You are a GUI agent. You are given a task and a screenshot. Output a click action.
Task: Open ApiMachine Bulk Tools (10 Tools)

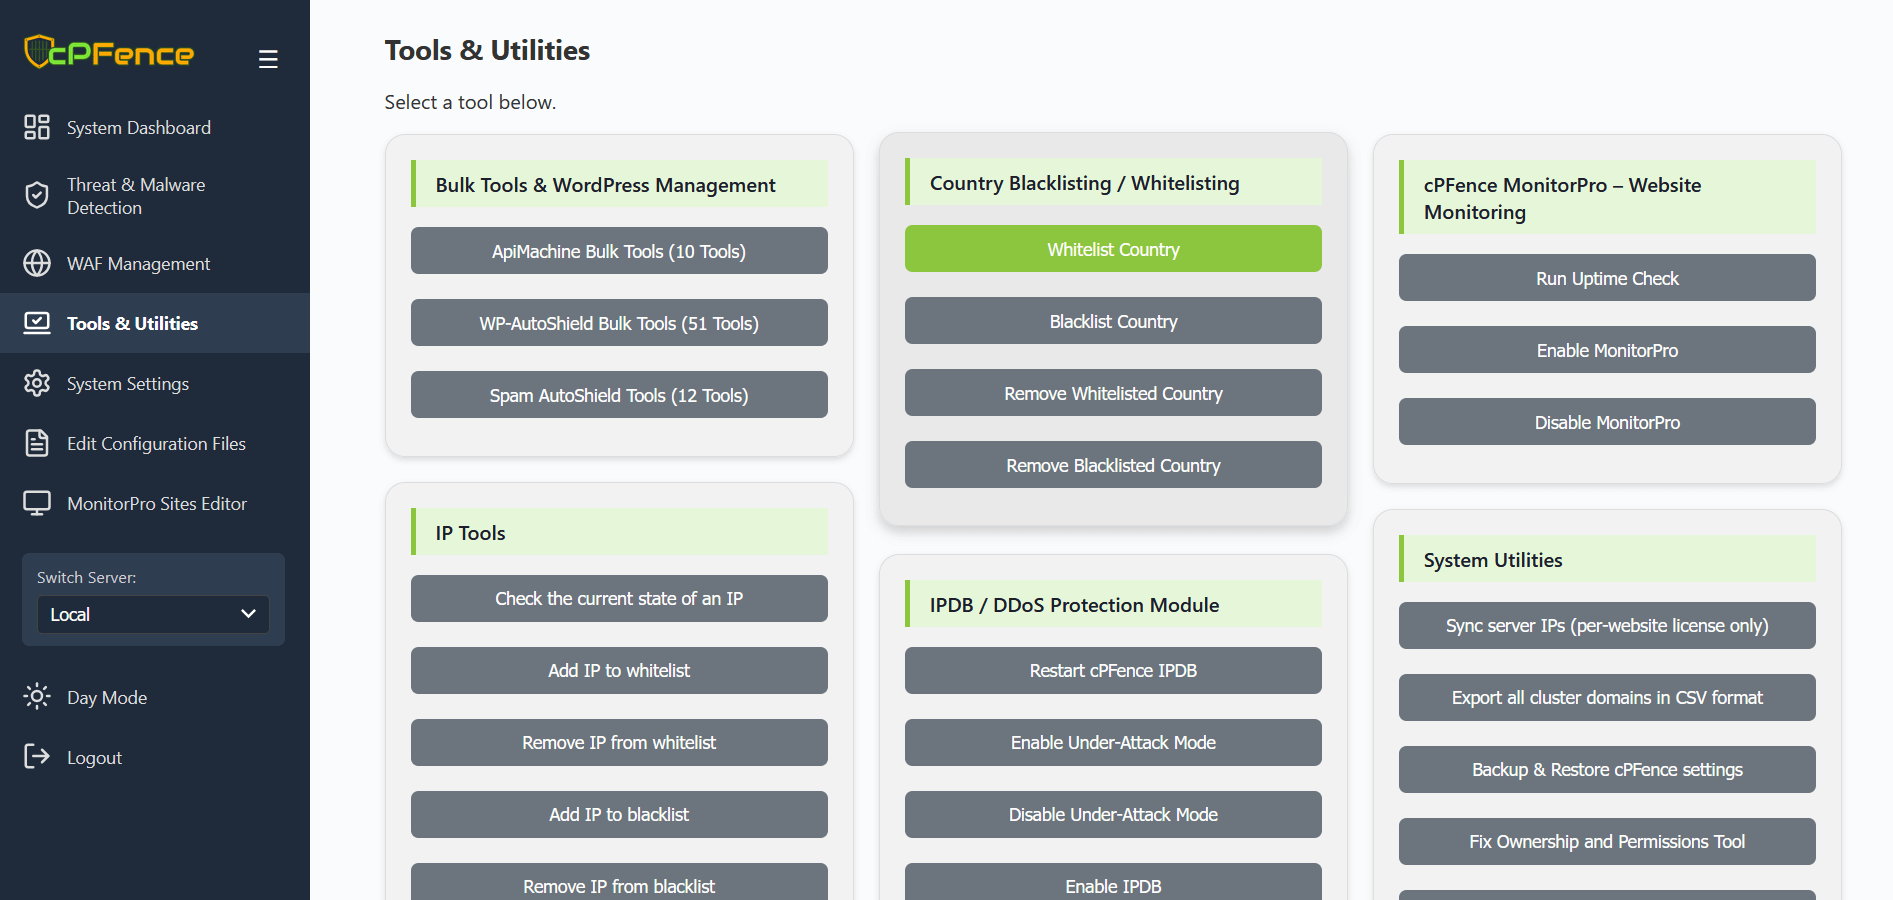(x=619, y=251)
